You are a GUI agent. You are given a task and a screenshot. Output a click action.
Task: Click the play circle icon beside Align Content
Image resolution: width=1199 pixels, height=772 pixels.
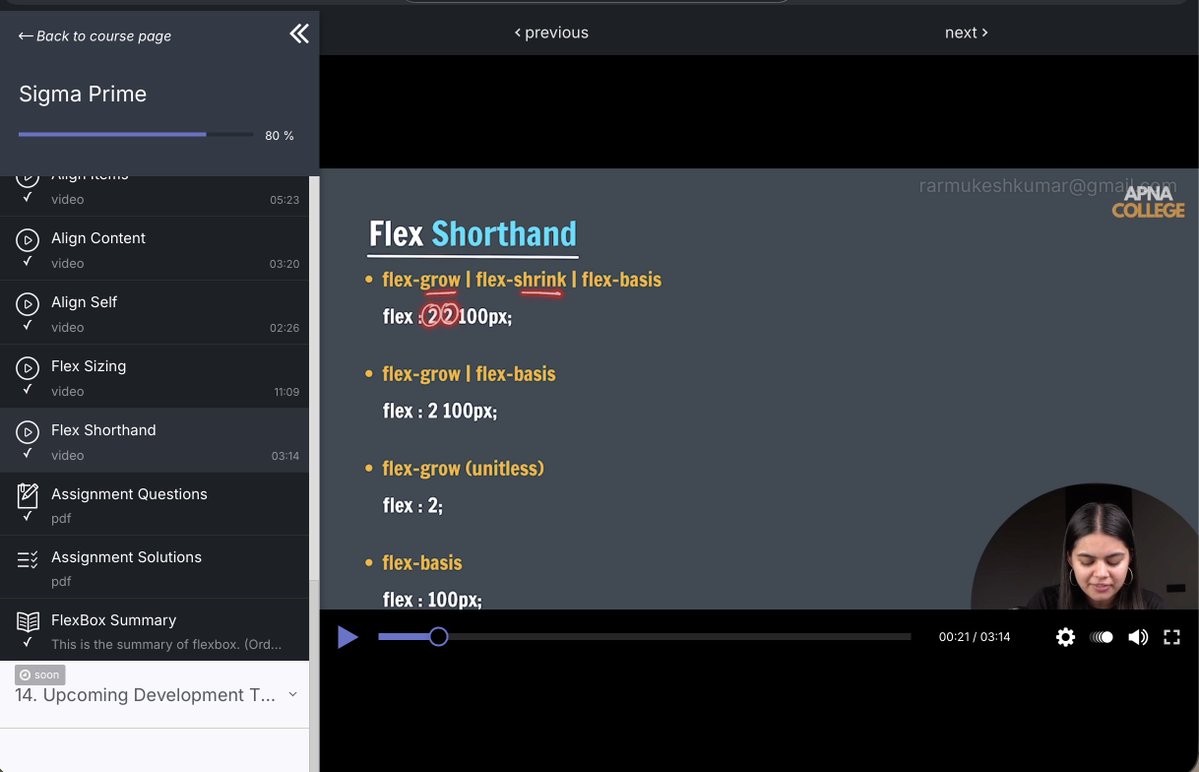(x=28, y=240)
